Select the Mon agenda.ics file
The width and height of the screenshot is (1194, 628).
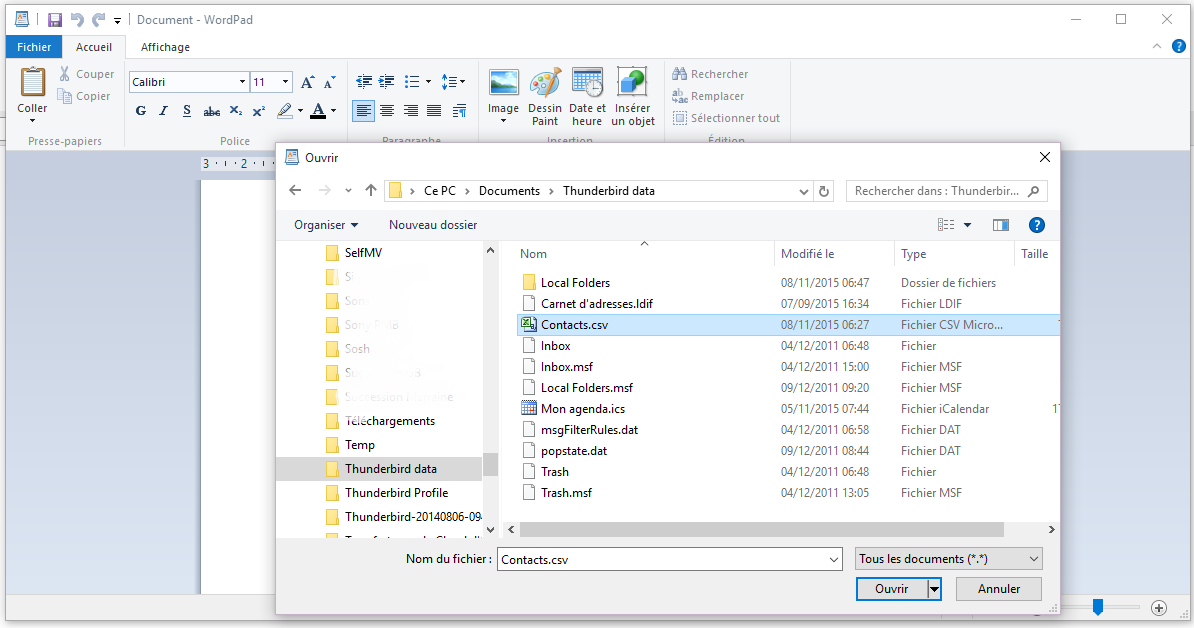pyautogui.click(x=582, y=409)
